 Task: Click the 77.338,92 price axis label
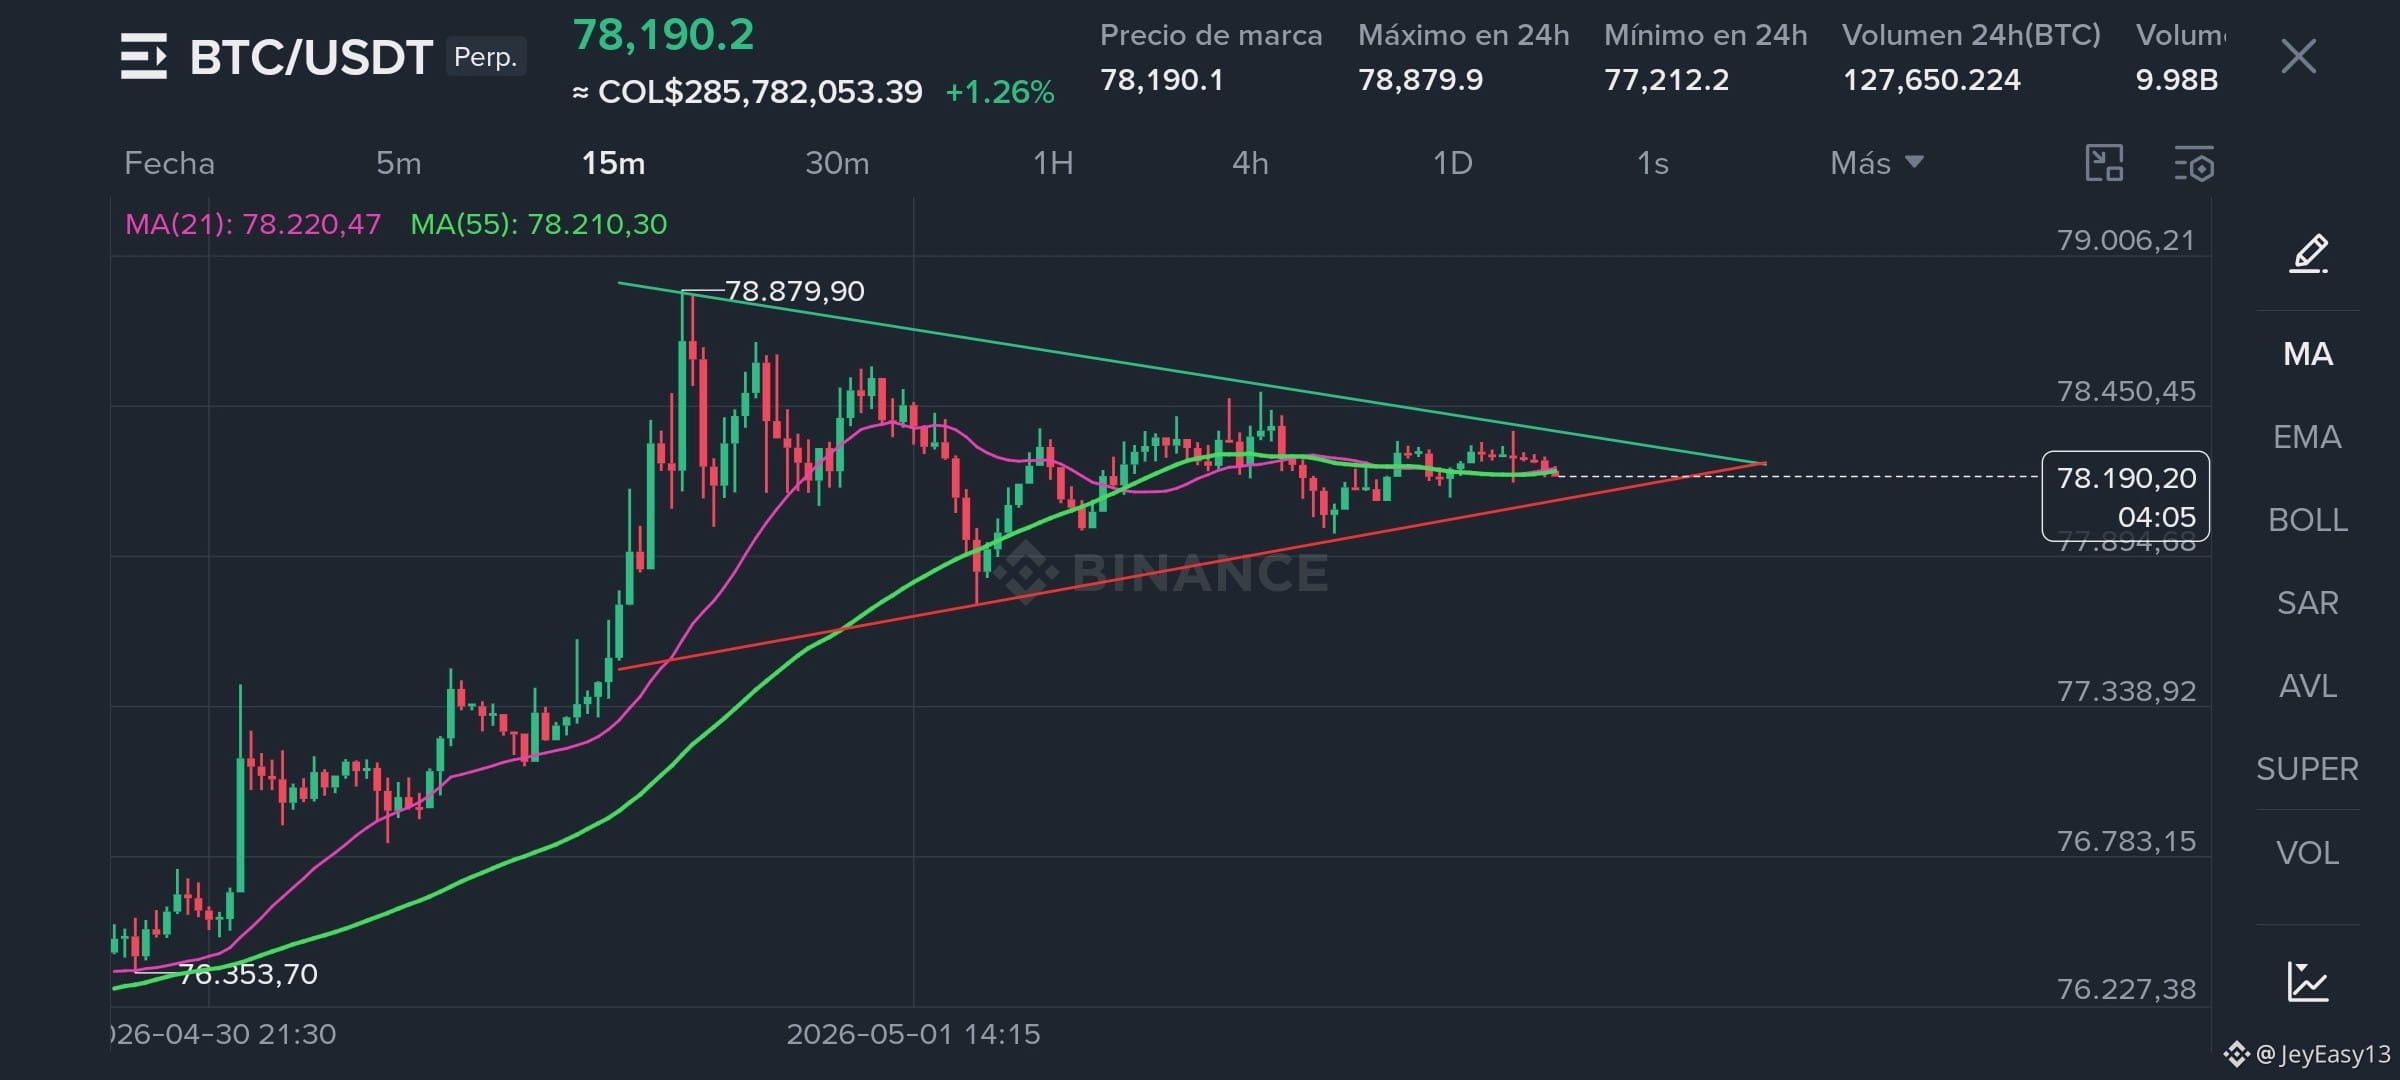coord(2126,691)
